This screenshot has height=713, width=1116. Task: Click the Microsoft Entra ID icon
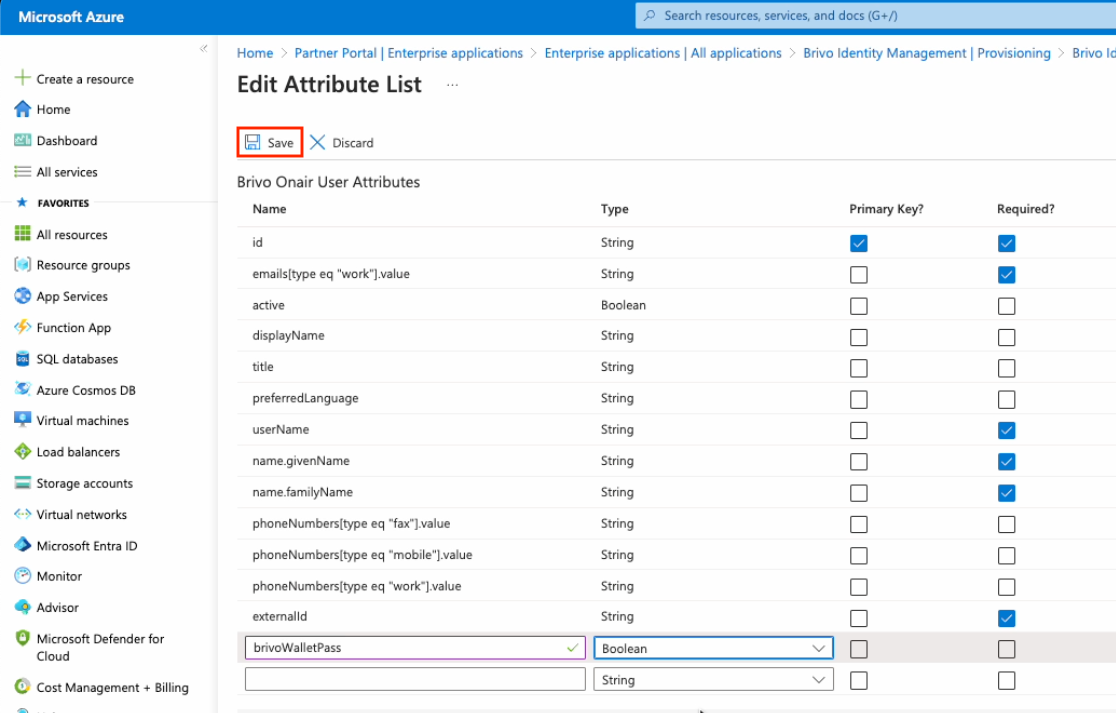coord(22,545)
